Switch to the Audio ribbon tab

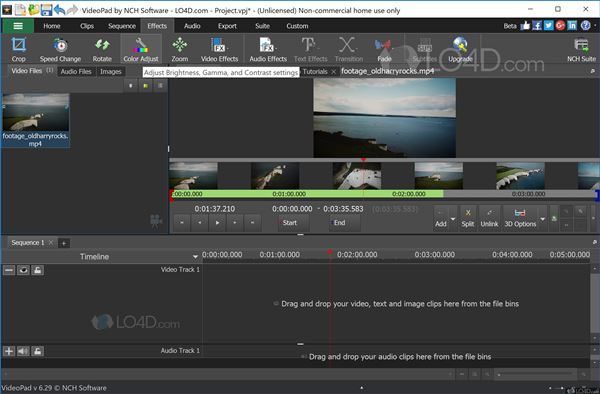(192, 26)
